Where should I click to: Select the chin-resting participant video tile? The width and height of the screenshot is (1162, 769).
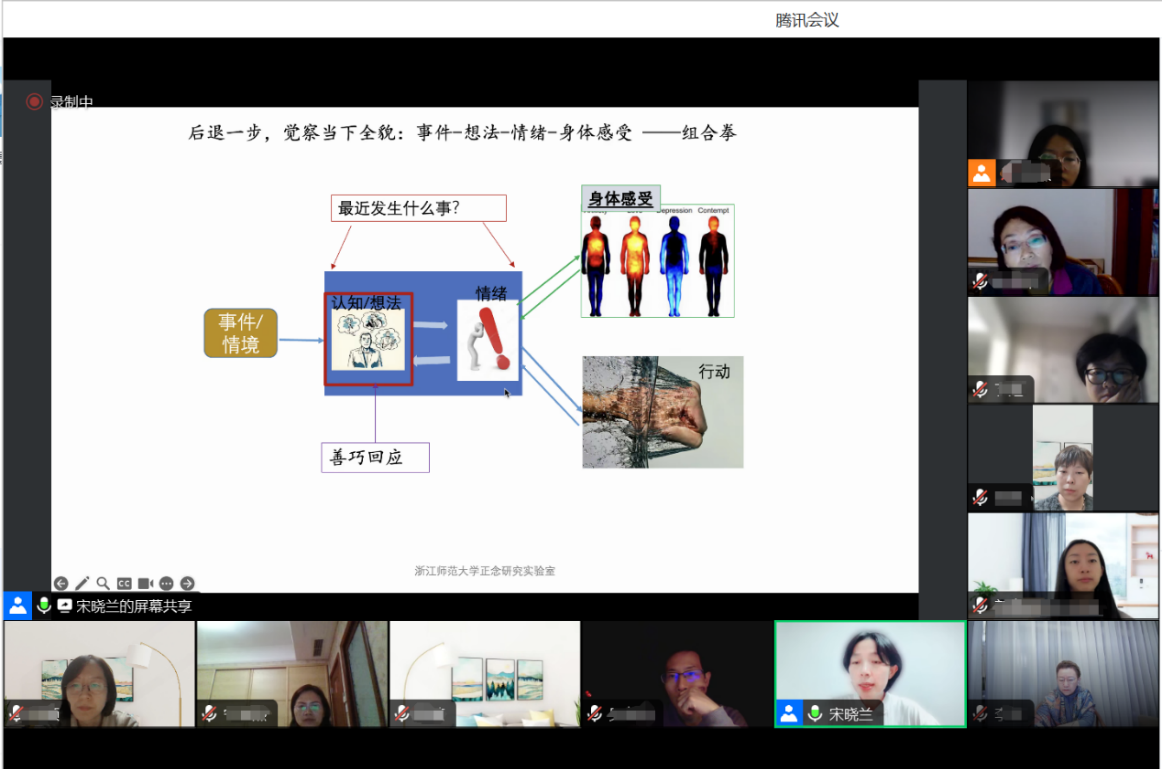1063,350
